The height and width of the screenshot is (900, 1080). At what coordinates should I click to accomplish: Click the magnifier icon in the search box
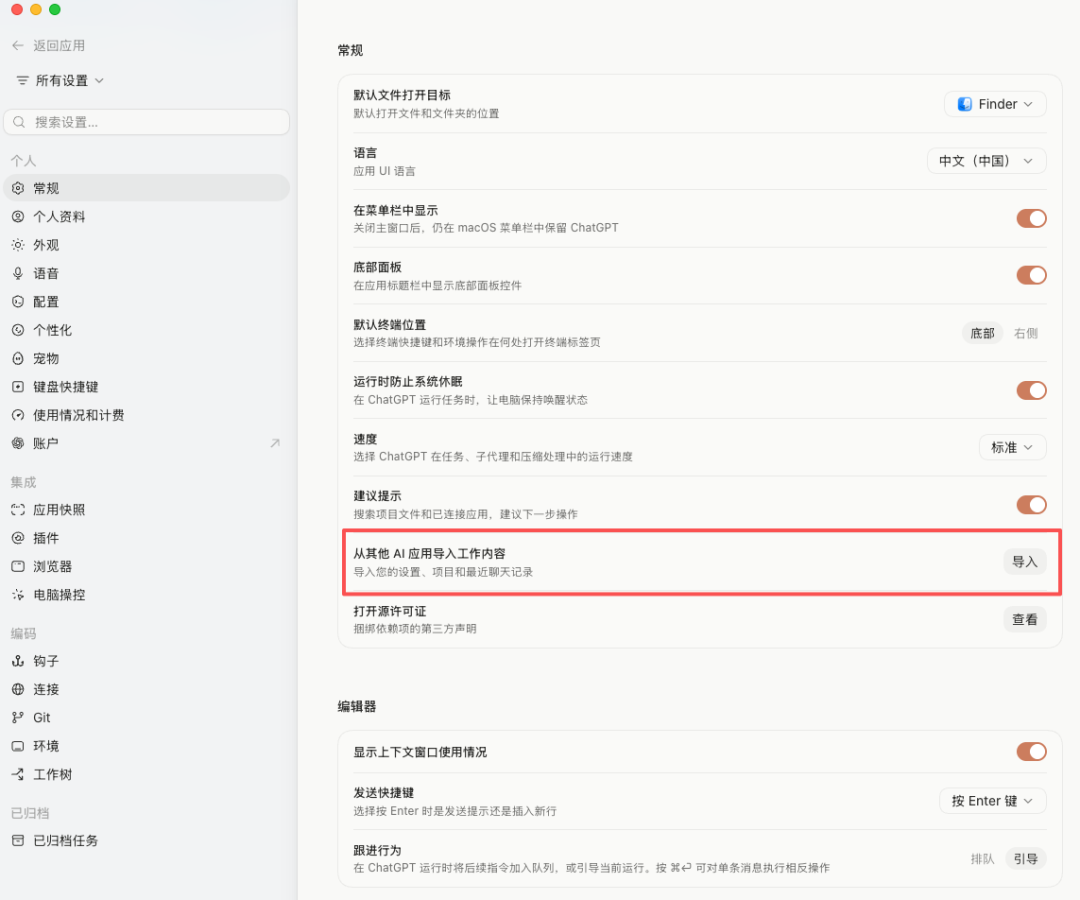coord(19,122)
